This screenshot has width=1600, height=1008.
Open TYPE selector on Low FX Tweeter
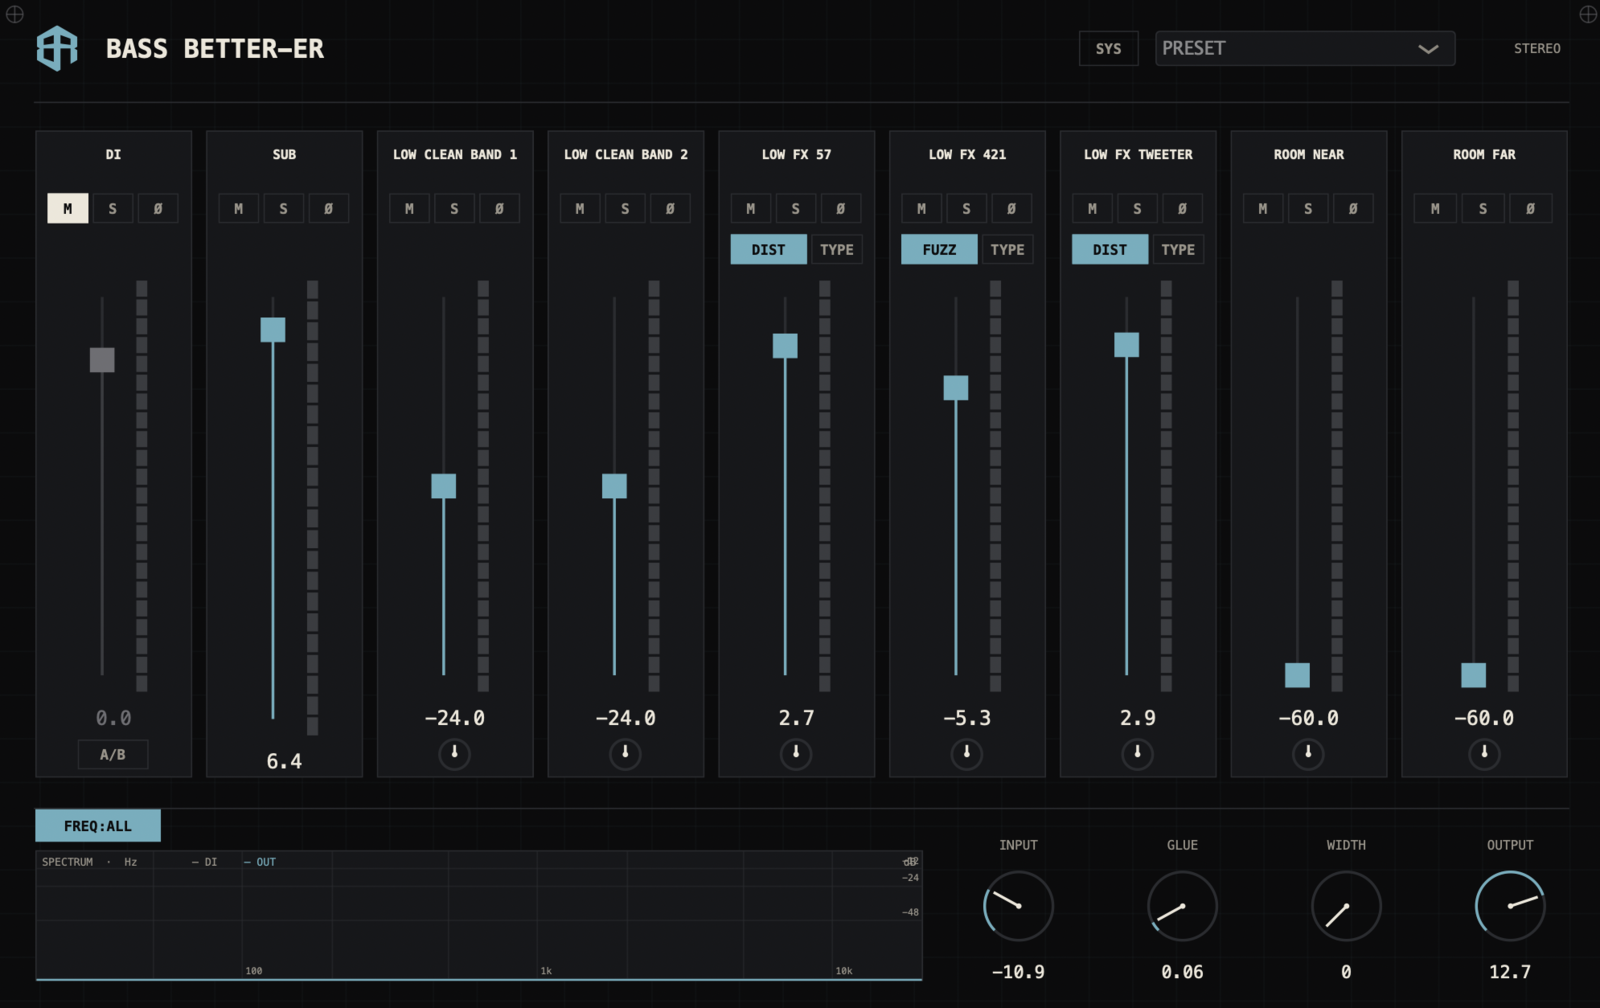(1178, 249)
